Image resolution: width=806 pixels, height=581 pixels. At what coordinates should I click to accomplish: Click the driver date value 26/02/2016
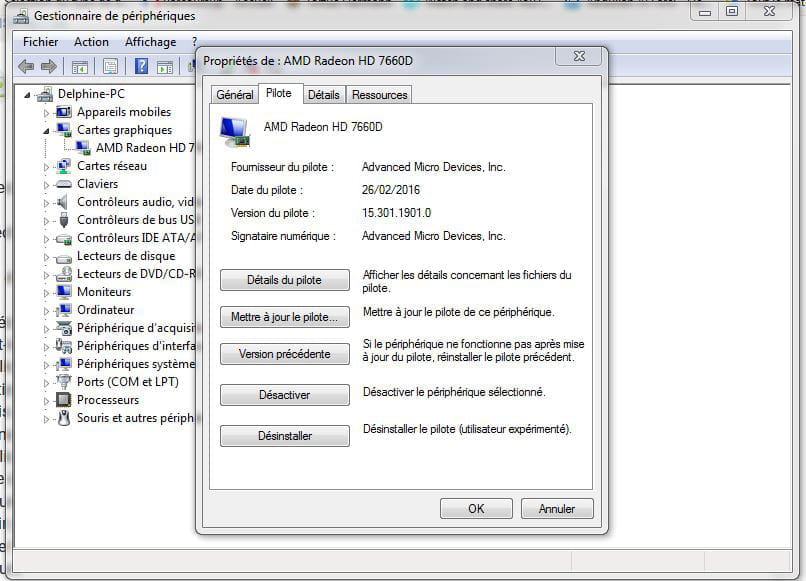pos(391,190)
